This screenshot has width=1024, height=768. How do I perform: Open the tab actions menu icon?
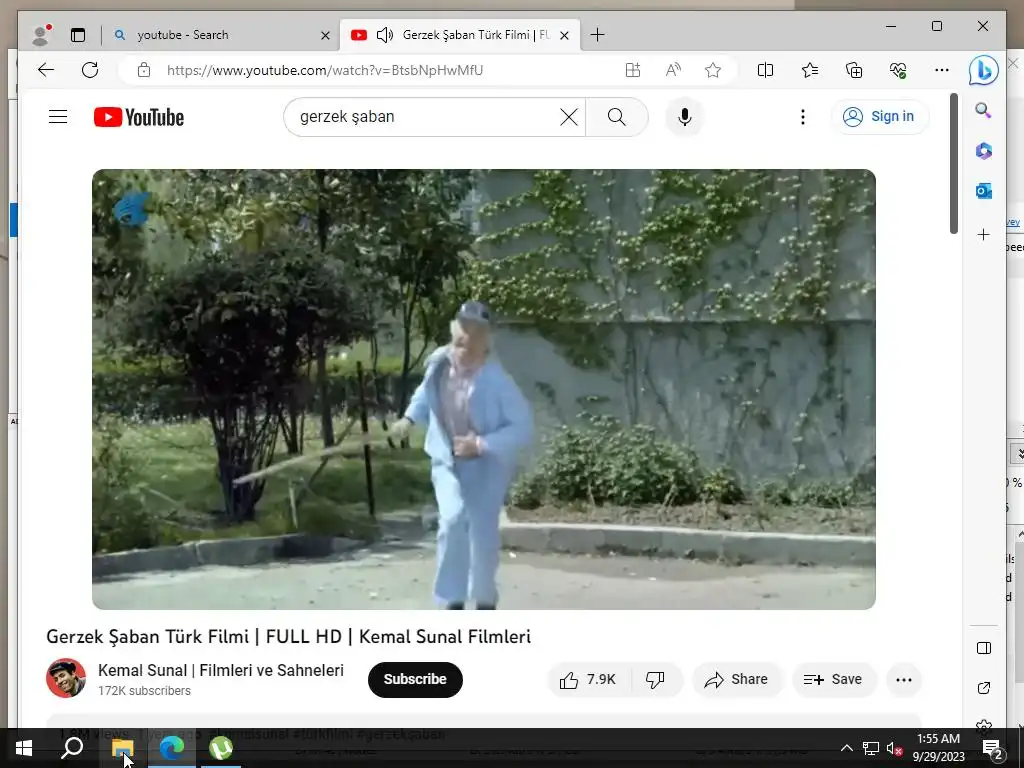(78, 35)
